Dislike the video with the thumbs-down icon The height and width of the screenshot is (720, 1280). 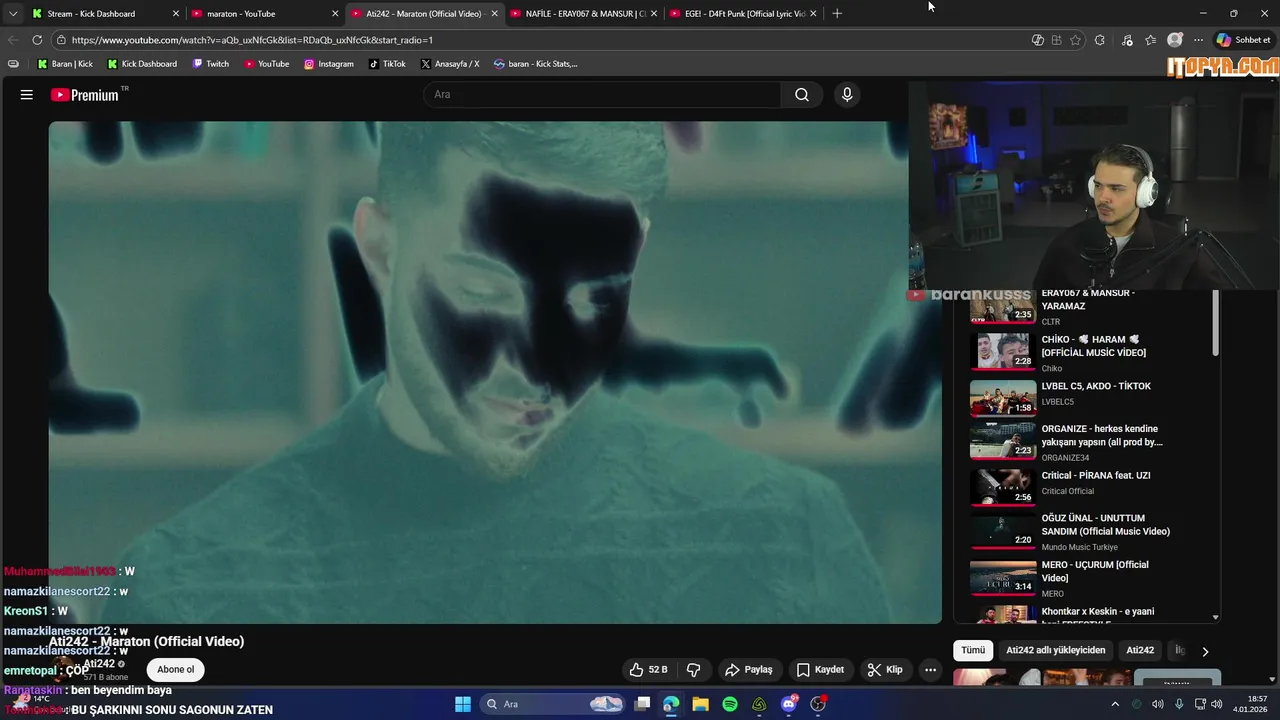point(694,670)
